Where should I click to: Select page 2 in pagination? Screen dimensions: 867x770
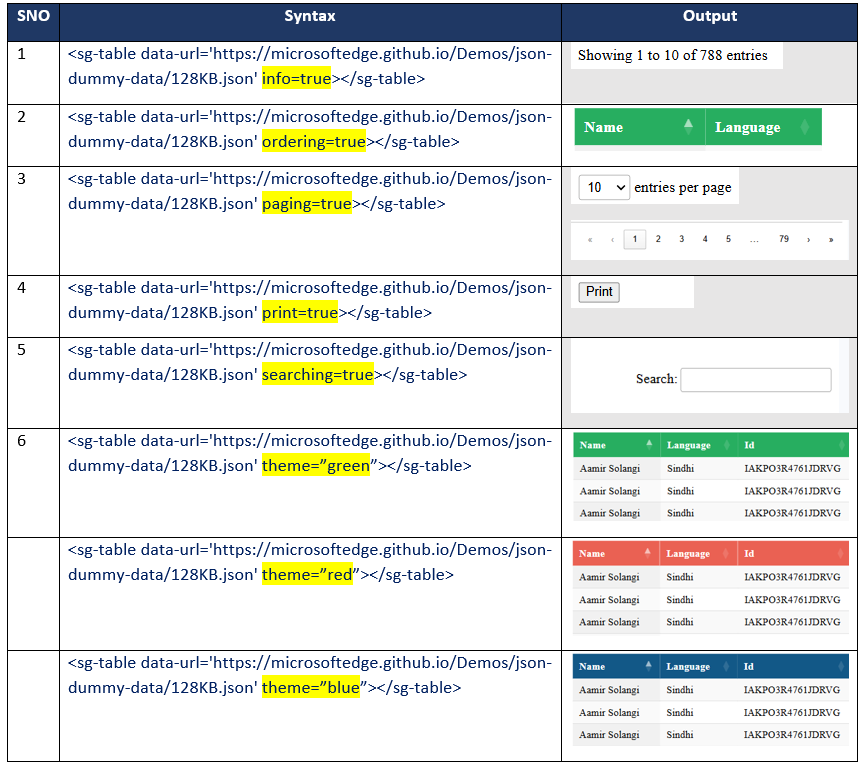pyautogui.click(x=658, y=239)
